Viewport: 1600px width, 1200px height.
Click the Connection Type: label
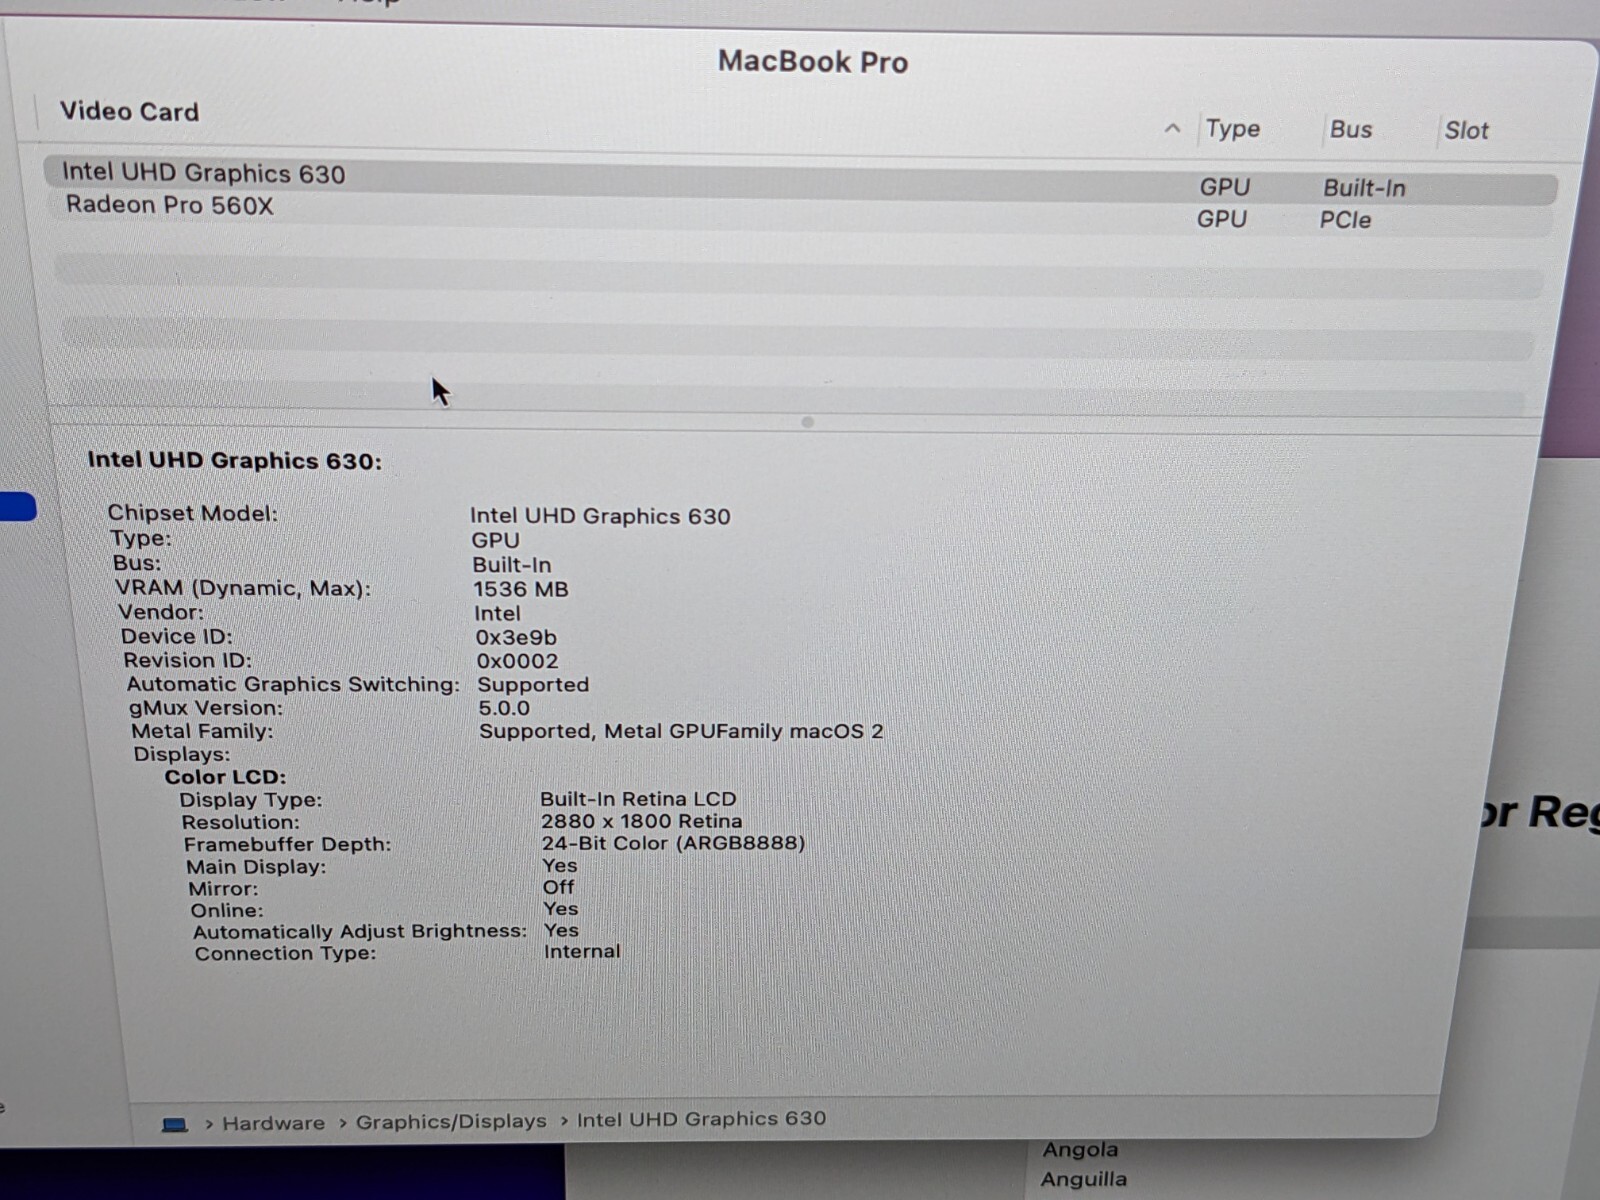pos(285,953)
